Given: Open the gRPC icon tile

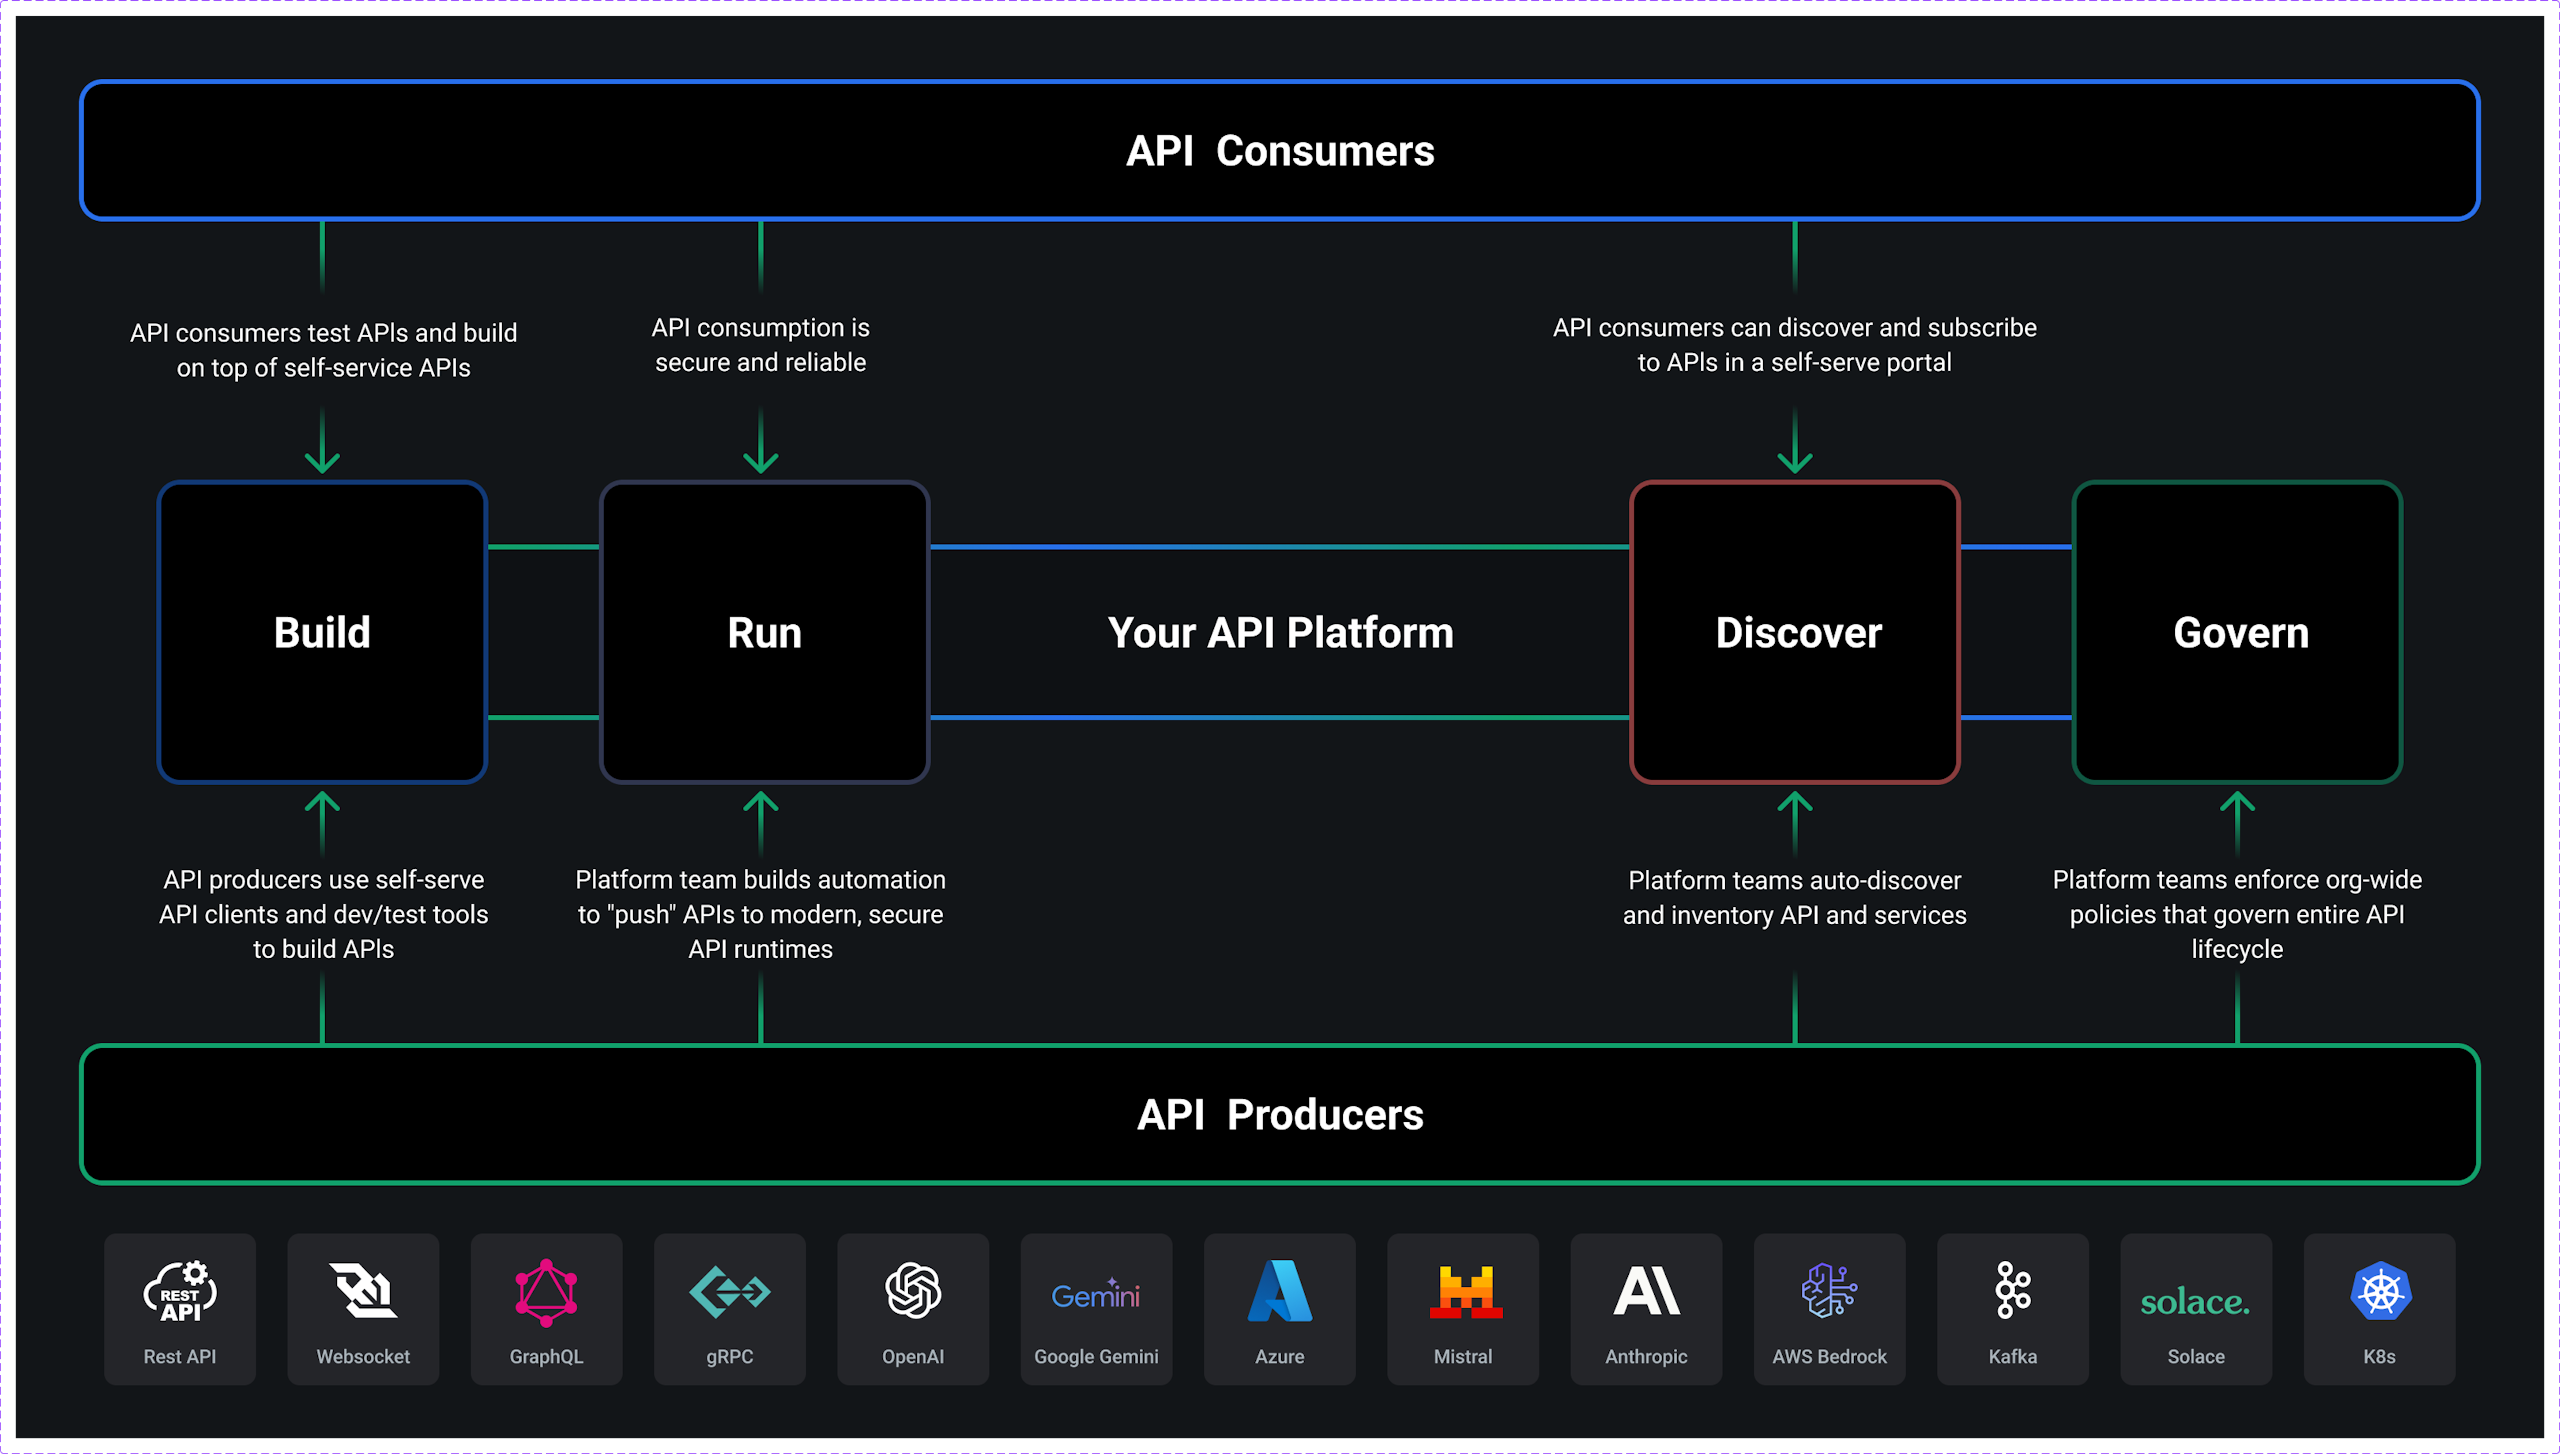Looking at the screenshot, I should [x=730, y=1308].
